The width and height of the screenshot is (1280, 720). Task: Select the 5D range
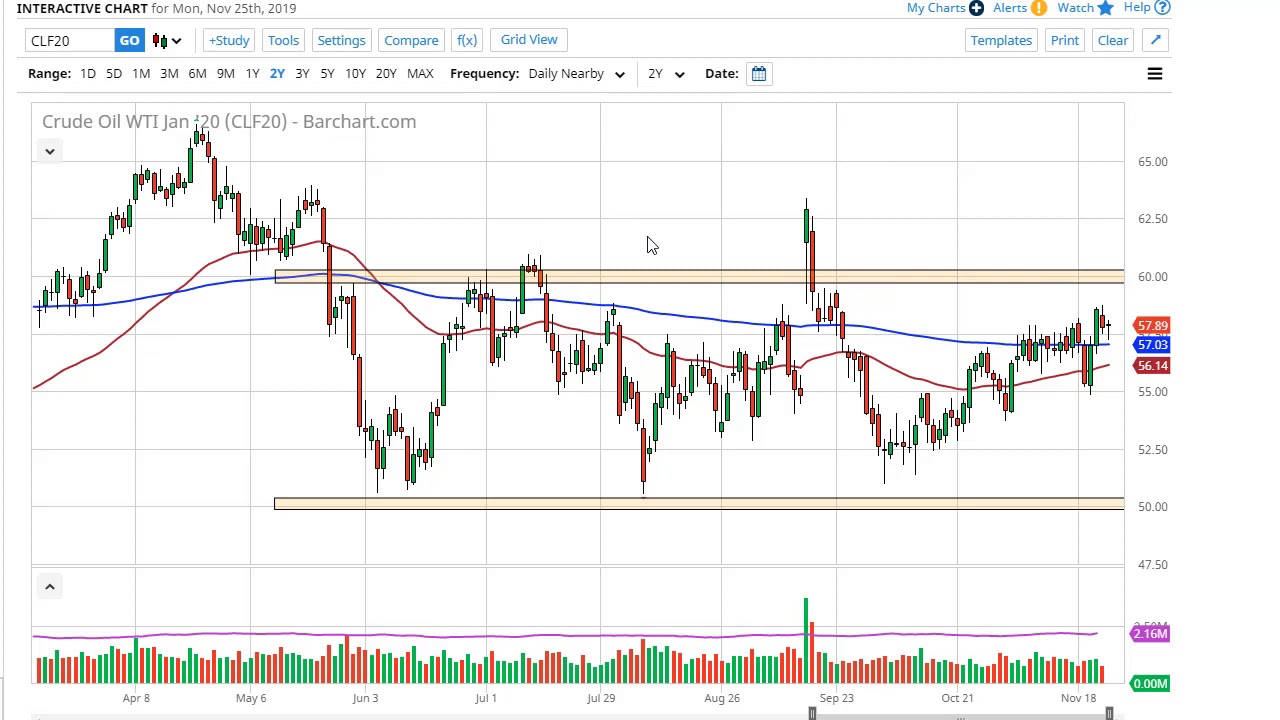(114, 73)
